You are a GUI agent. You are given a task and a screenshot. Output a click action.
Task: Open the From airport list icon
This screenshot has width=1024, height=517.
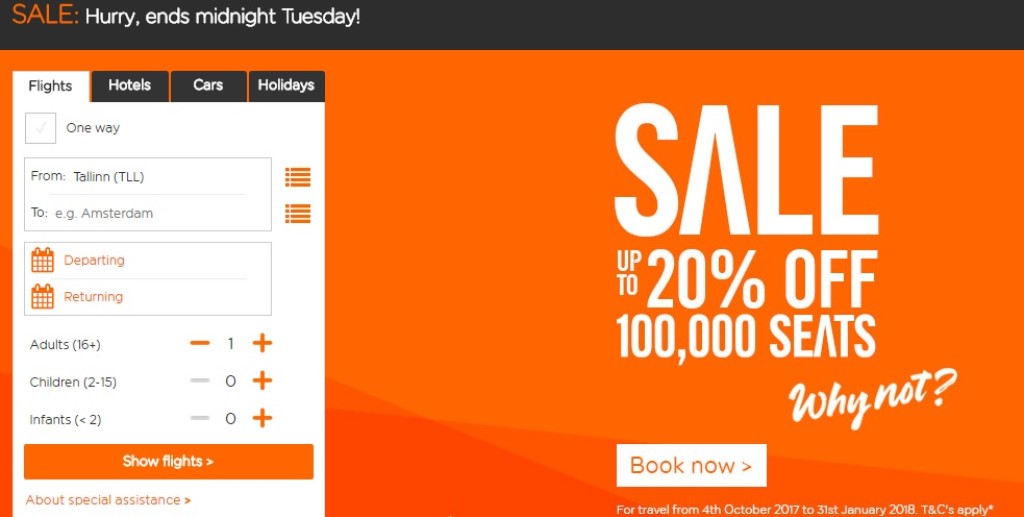point(297,177)
